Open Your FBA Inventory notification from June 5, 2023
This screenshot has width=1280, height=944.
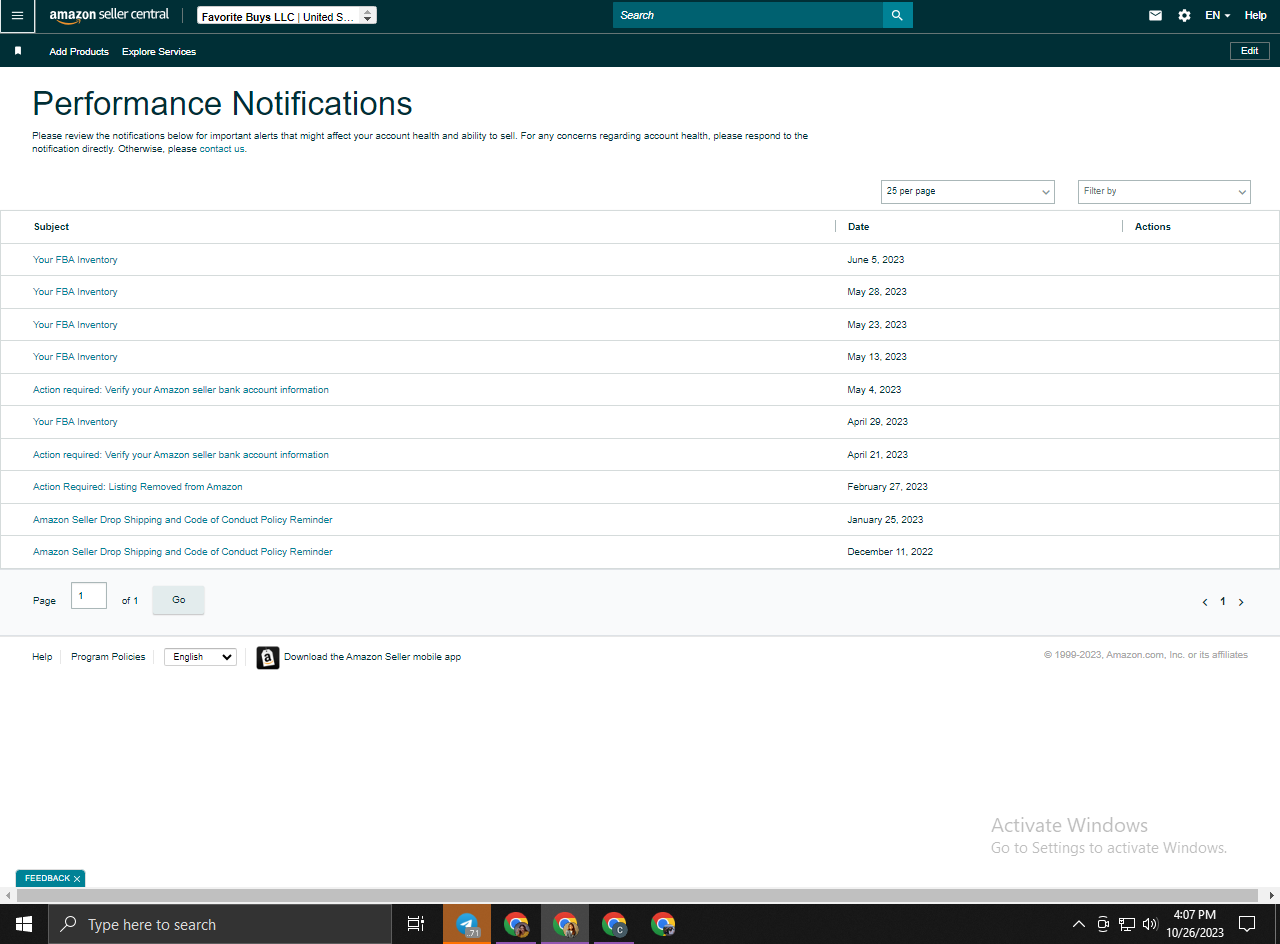(x=75, y=260)
